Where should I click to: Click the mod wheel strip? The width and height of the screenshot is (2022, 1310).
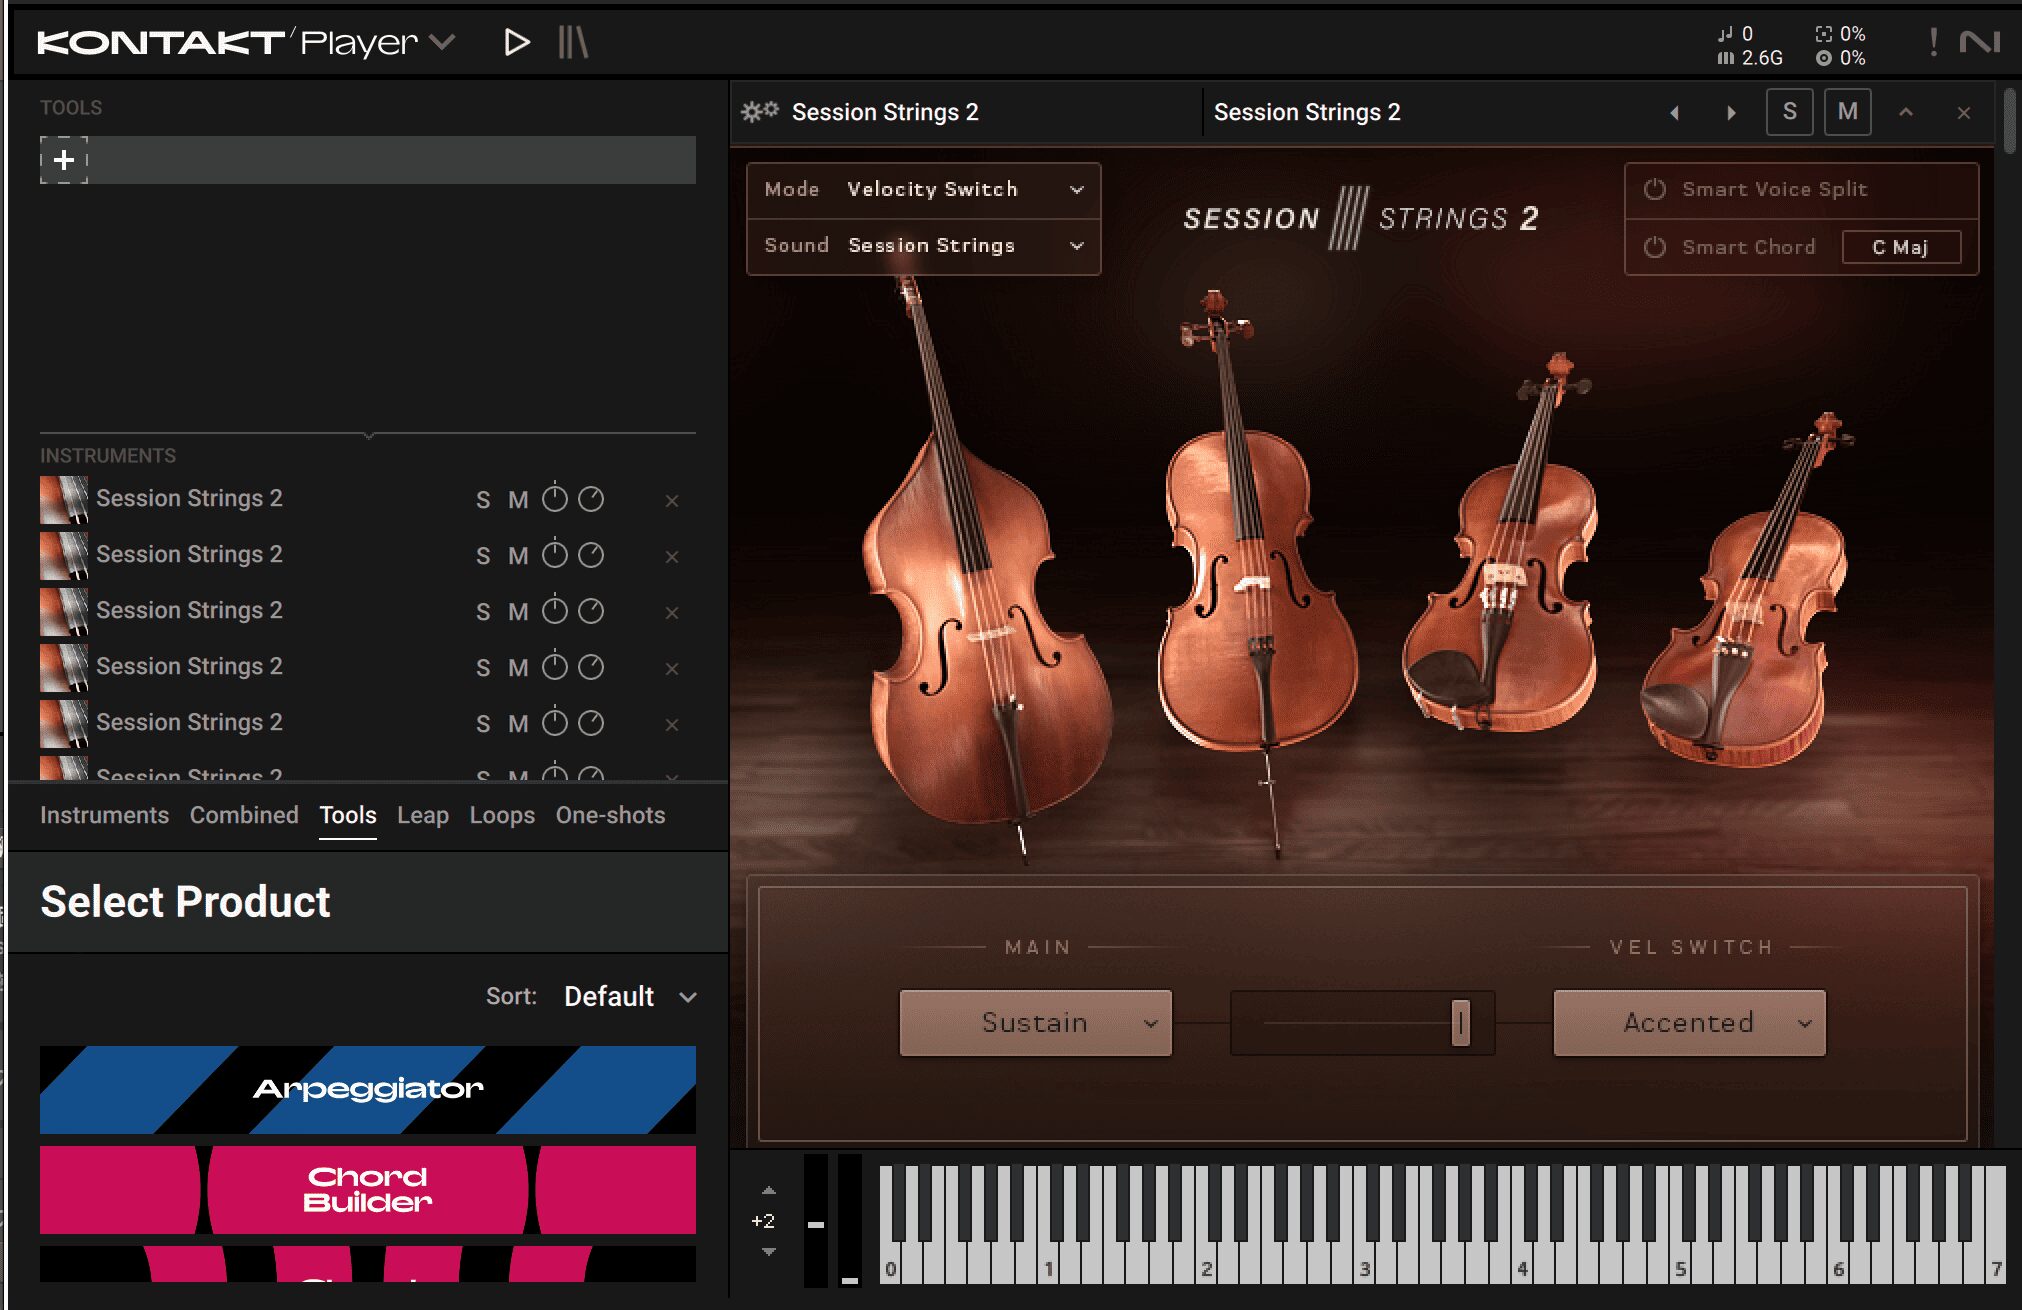pos(850,1220)
